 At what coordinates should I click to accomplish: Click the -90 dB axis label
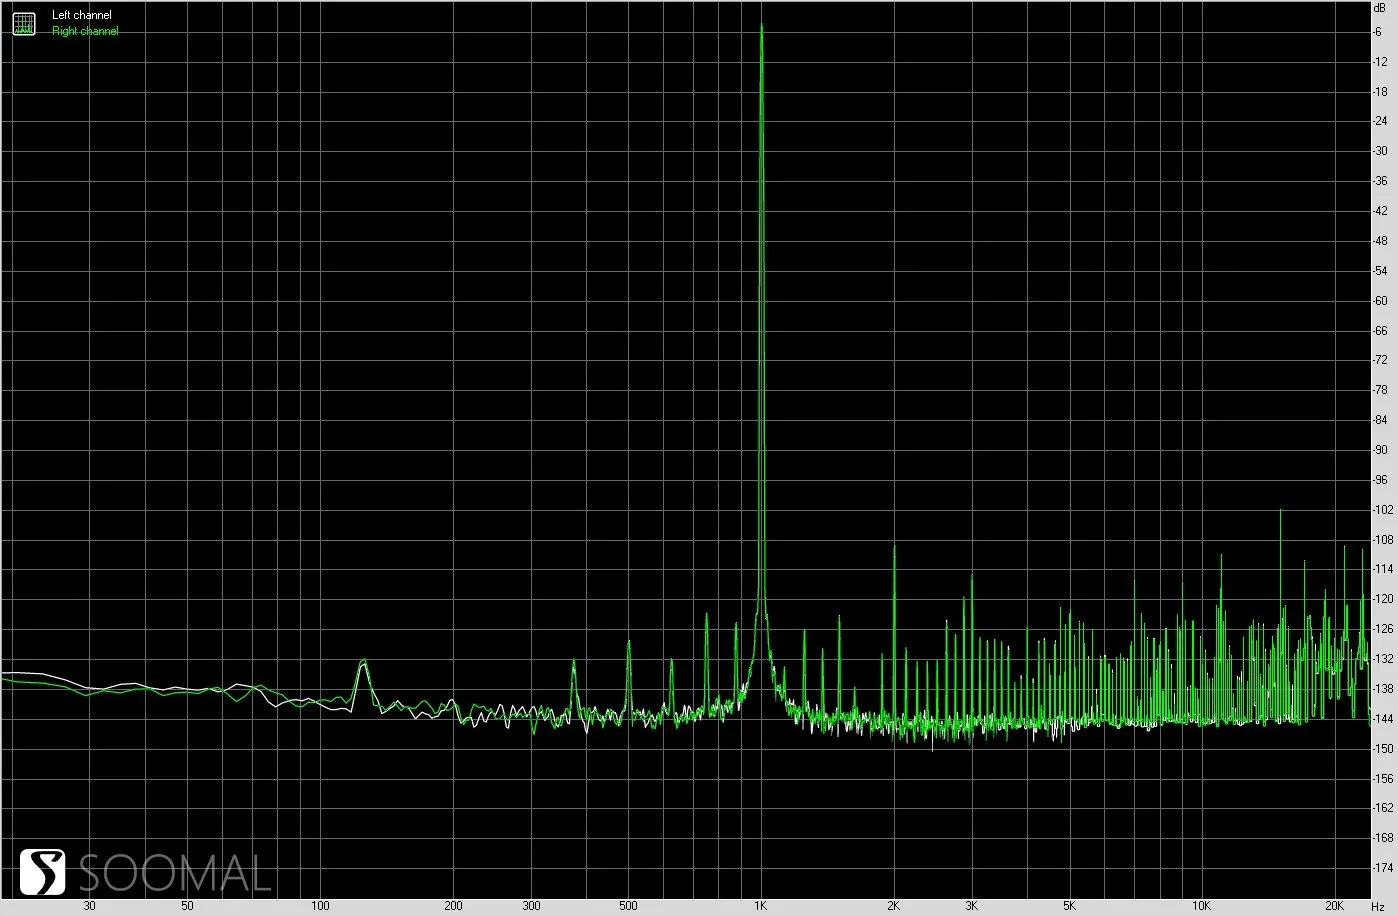[1379, 450]
